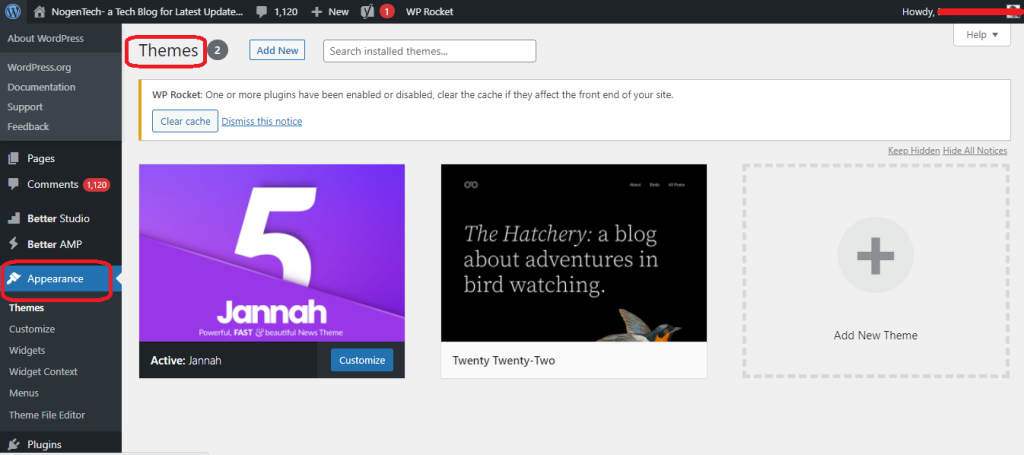Viewport: 1024px width, 455px height.
Task: Click the Yoast notification badge showing 1
Action: (x=387, y=12)
